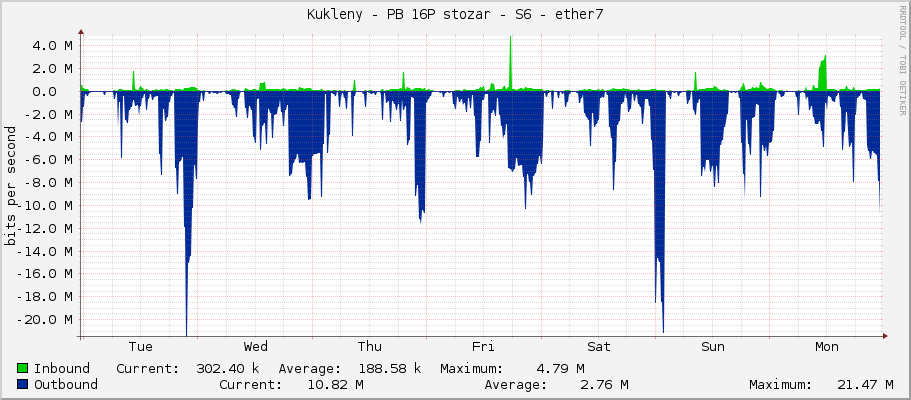Viewport: 911px width, 400px height.
Task: Click the Inbound average value 188.58 k
Action: point(389,368)
